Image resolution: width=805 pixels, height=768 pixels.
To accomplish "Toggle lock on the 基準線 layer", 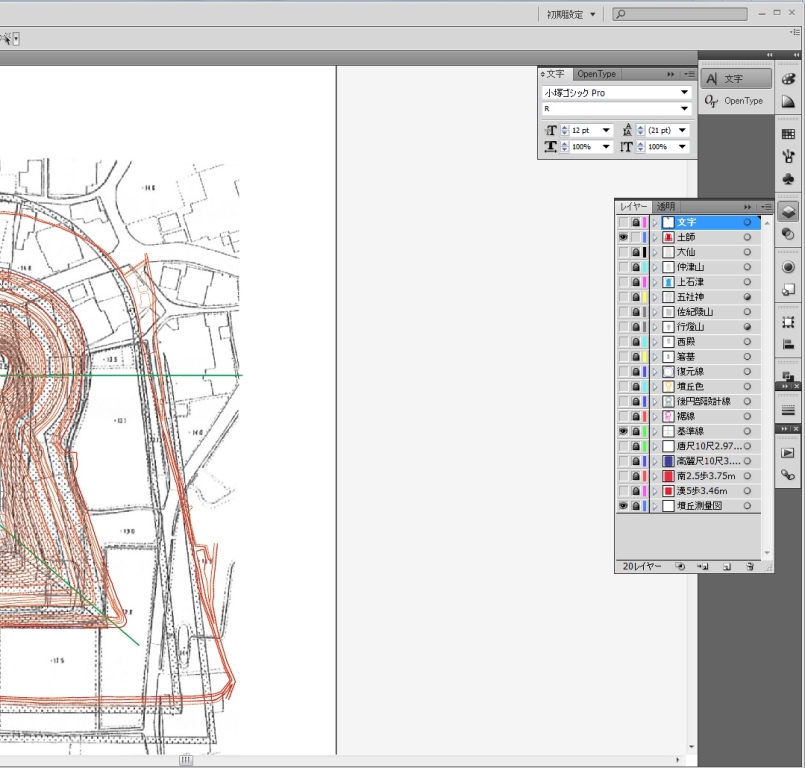I will click(x=635, y=431).
